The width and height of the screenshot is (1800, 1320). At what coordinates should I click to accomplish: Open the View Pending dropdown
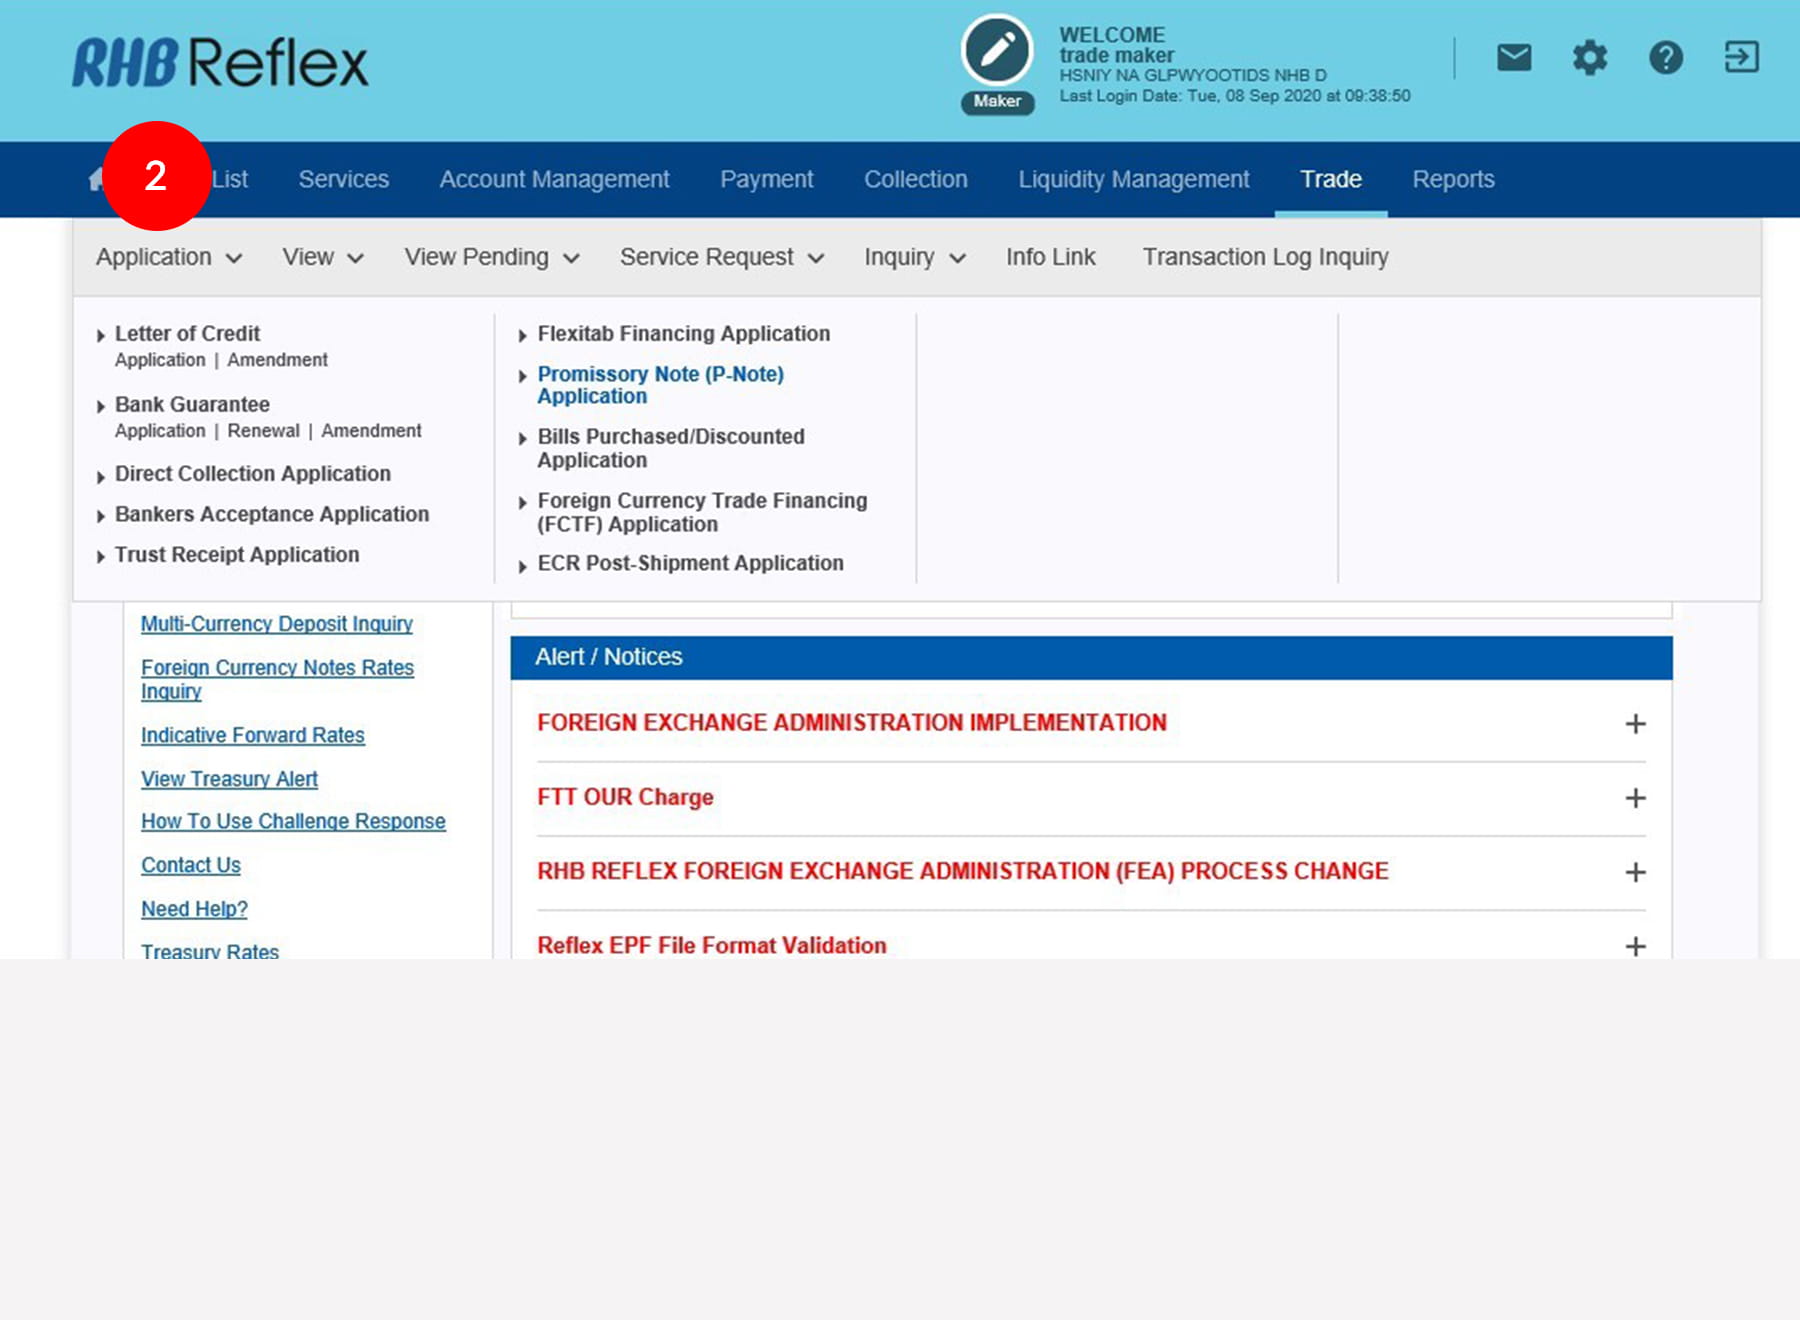pos(491,257)
